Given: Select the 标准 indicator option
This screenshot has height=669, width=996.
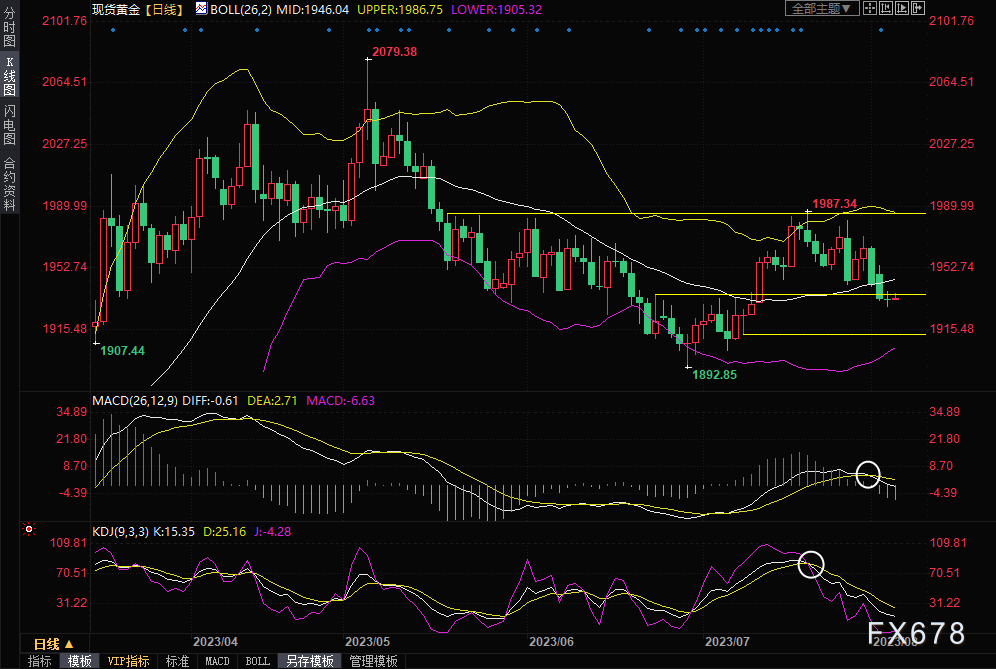Looking at the screenshot, I should click(177, 661).
